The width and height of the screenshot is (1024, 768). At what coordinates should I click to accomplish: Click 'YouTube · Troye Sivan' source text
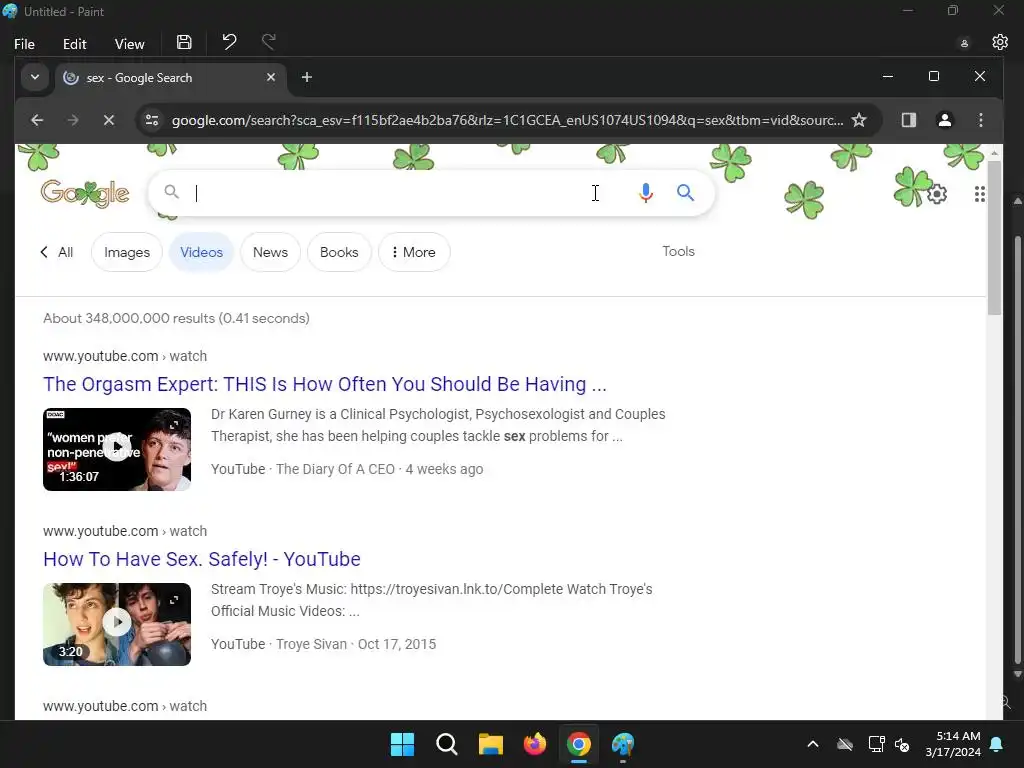pyautogui.click(x=279, y=644)
